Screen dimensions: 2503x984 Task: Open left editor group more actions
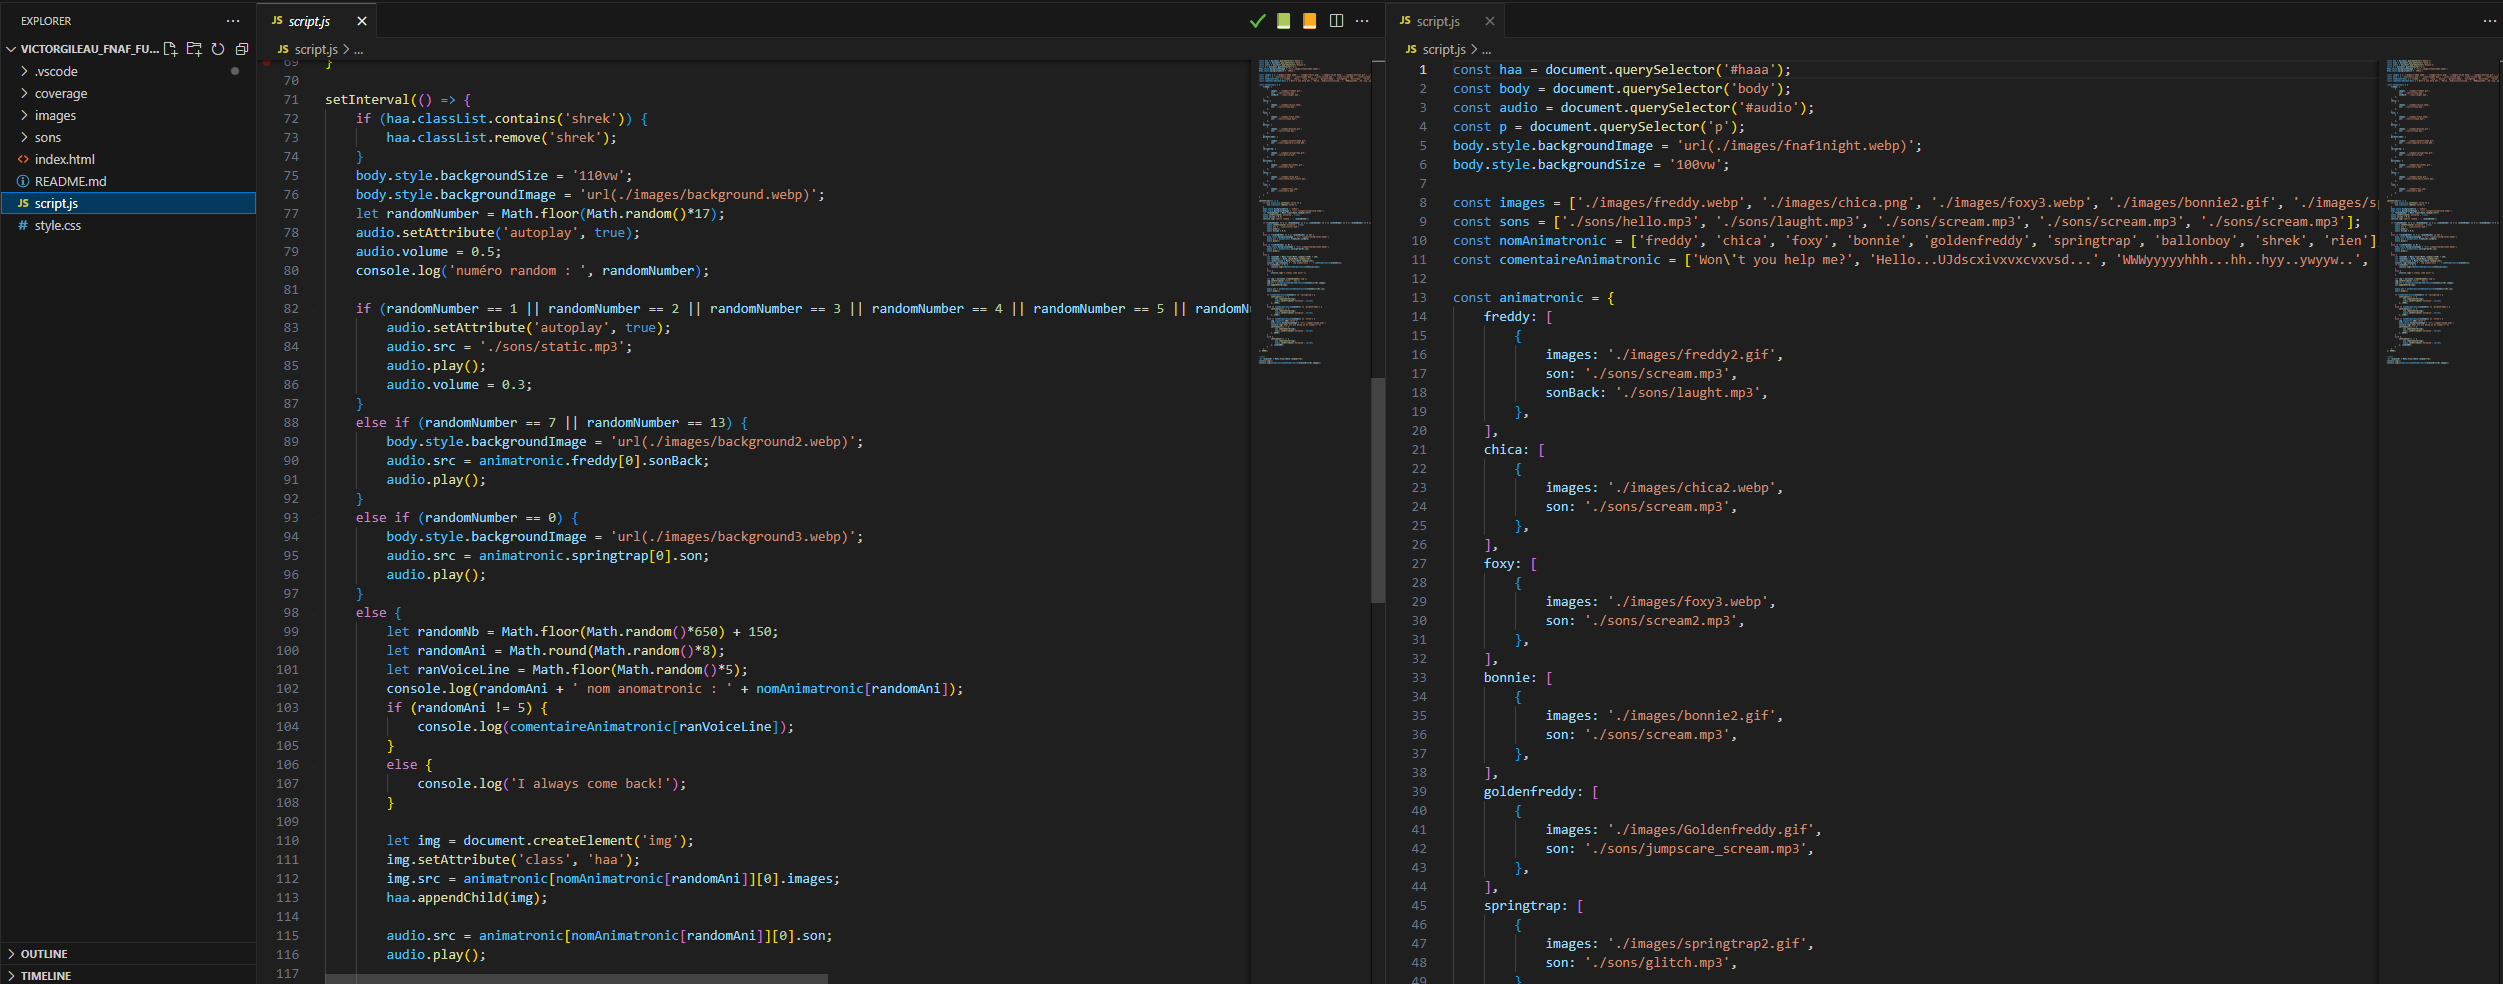pos(1362,21)
